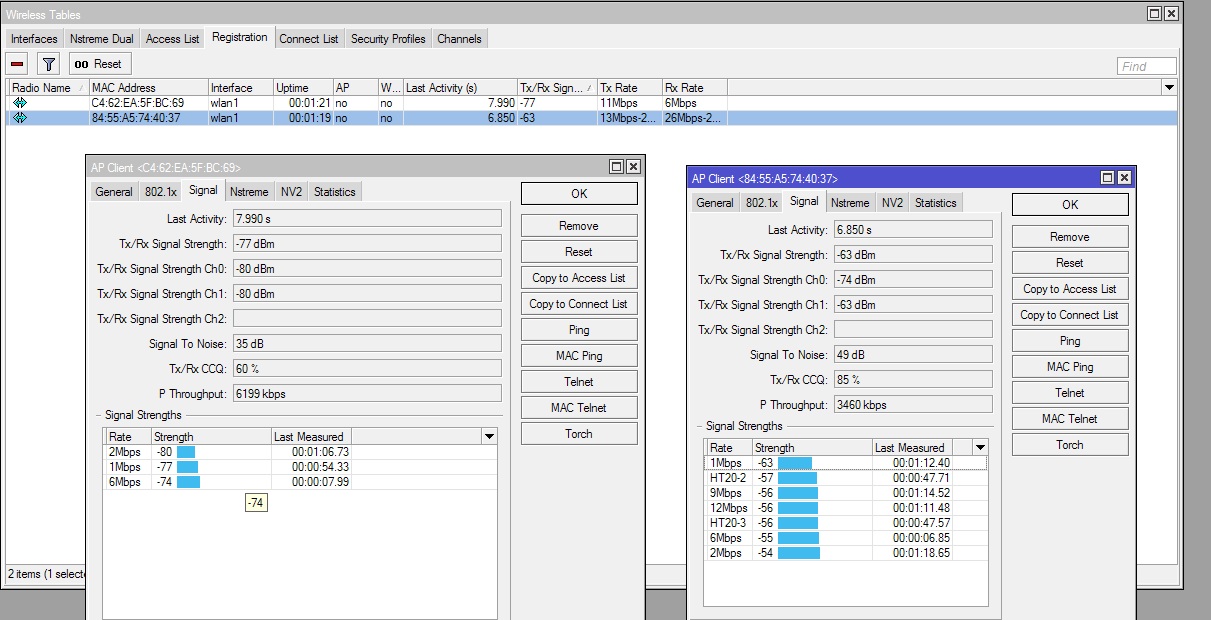
Task: Open General tab in C4:62:EA:5F:BC:69 window
Action: point(114,192)
